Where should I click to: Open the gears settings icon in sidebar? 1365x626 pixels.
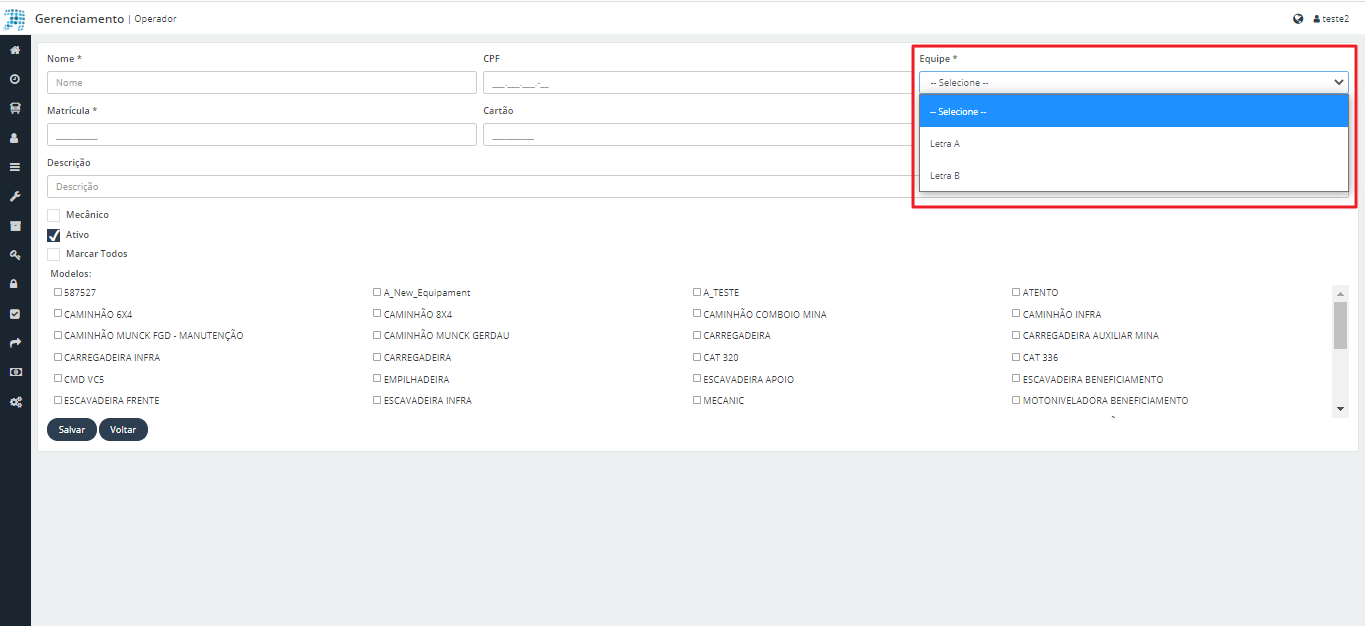click(15, 401)
